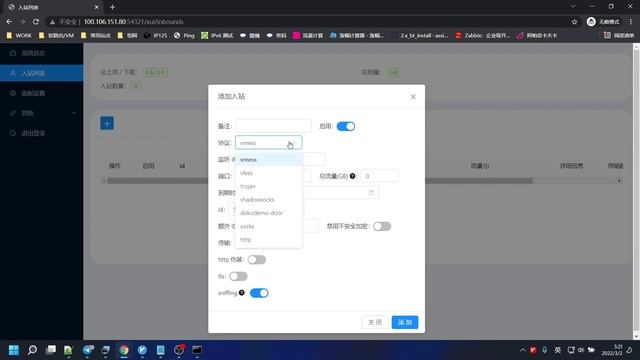Screen dimensions: 640x360
Task: Open the calendar icon in the expiry date field
Action: (x=371, y=193)
